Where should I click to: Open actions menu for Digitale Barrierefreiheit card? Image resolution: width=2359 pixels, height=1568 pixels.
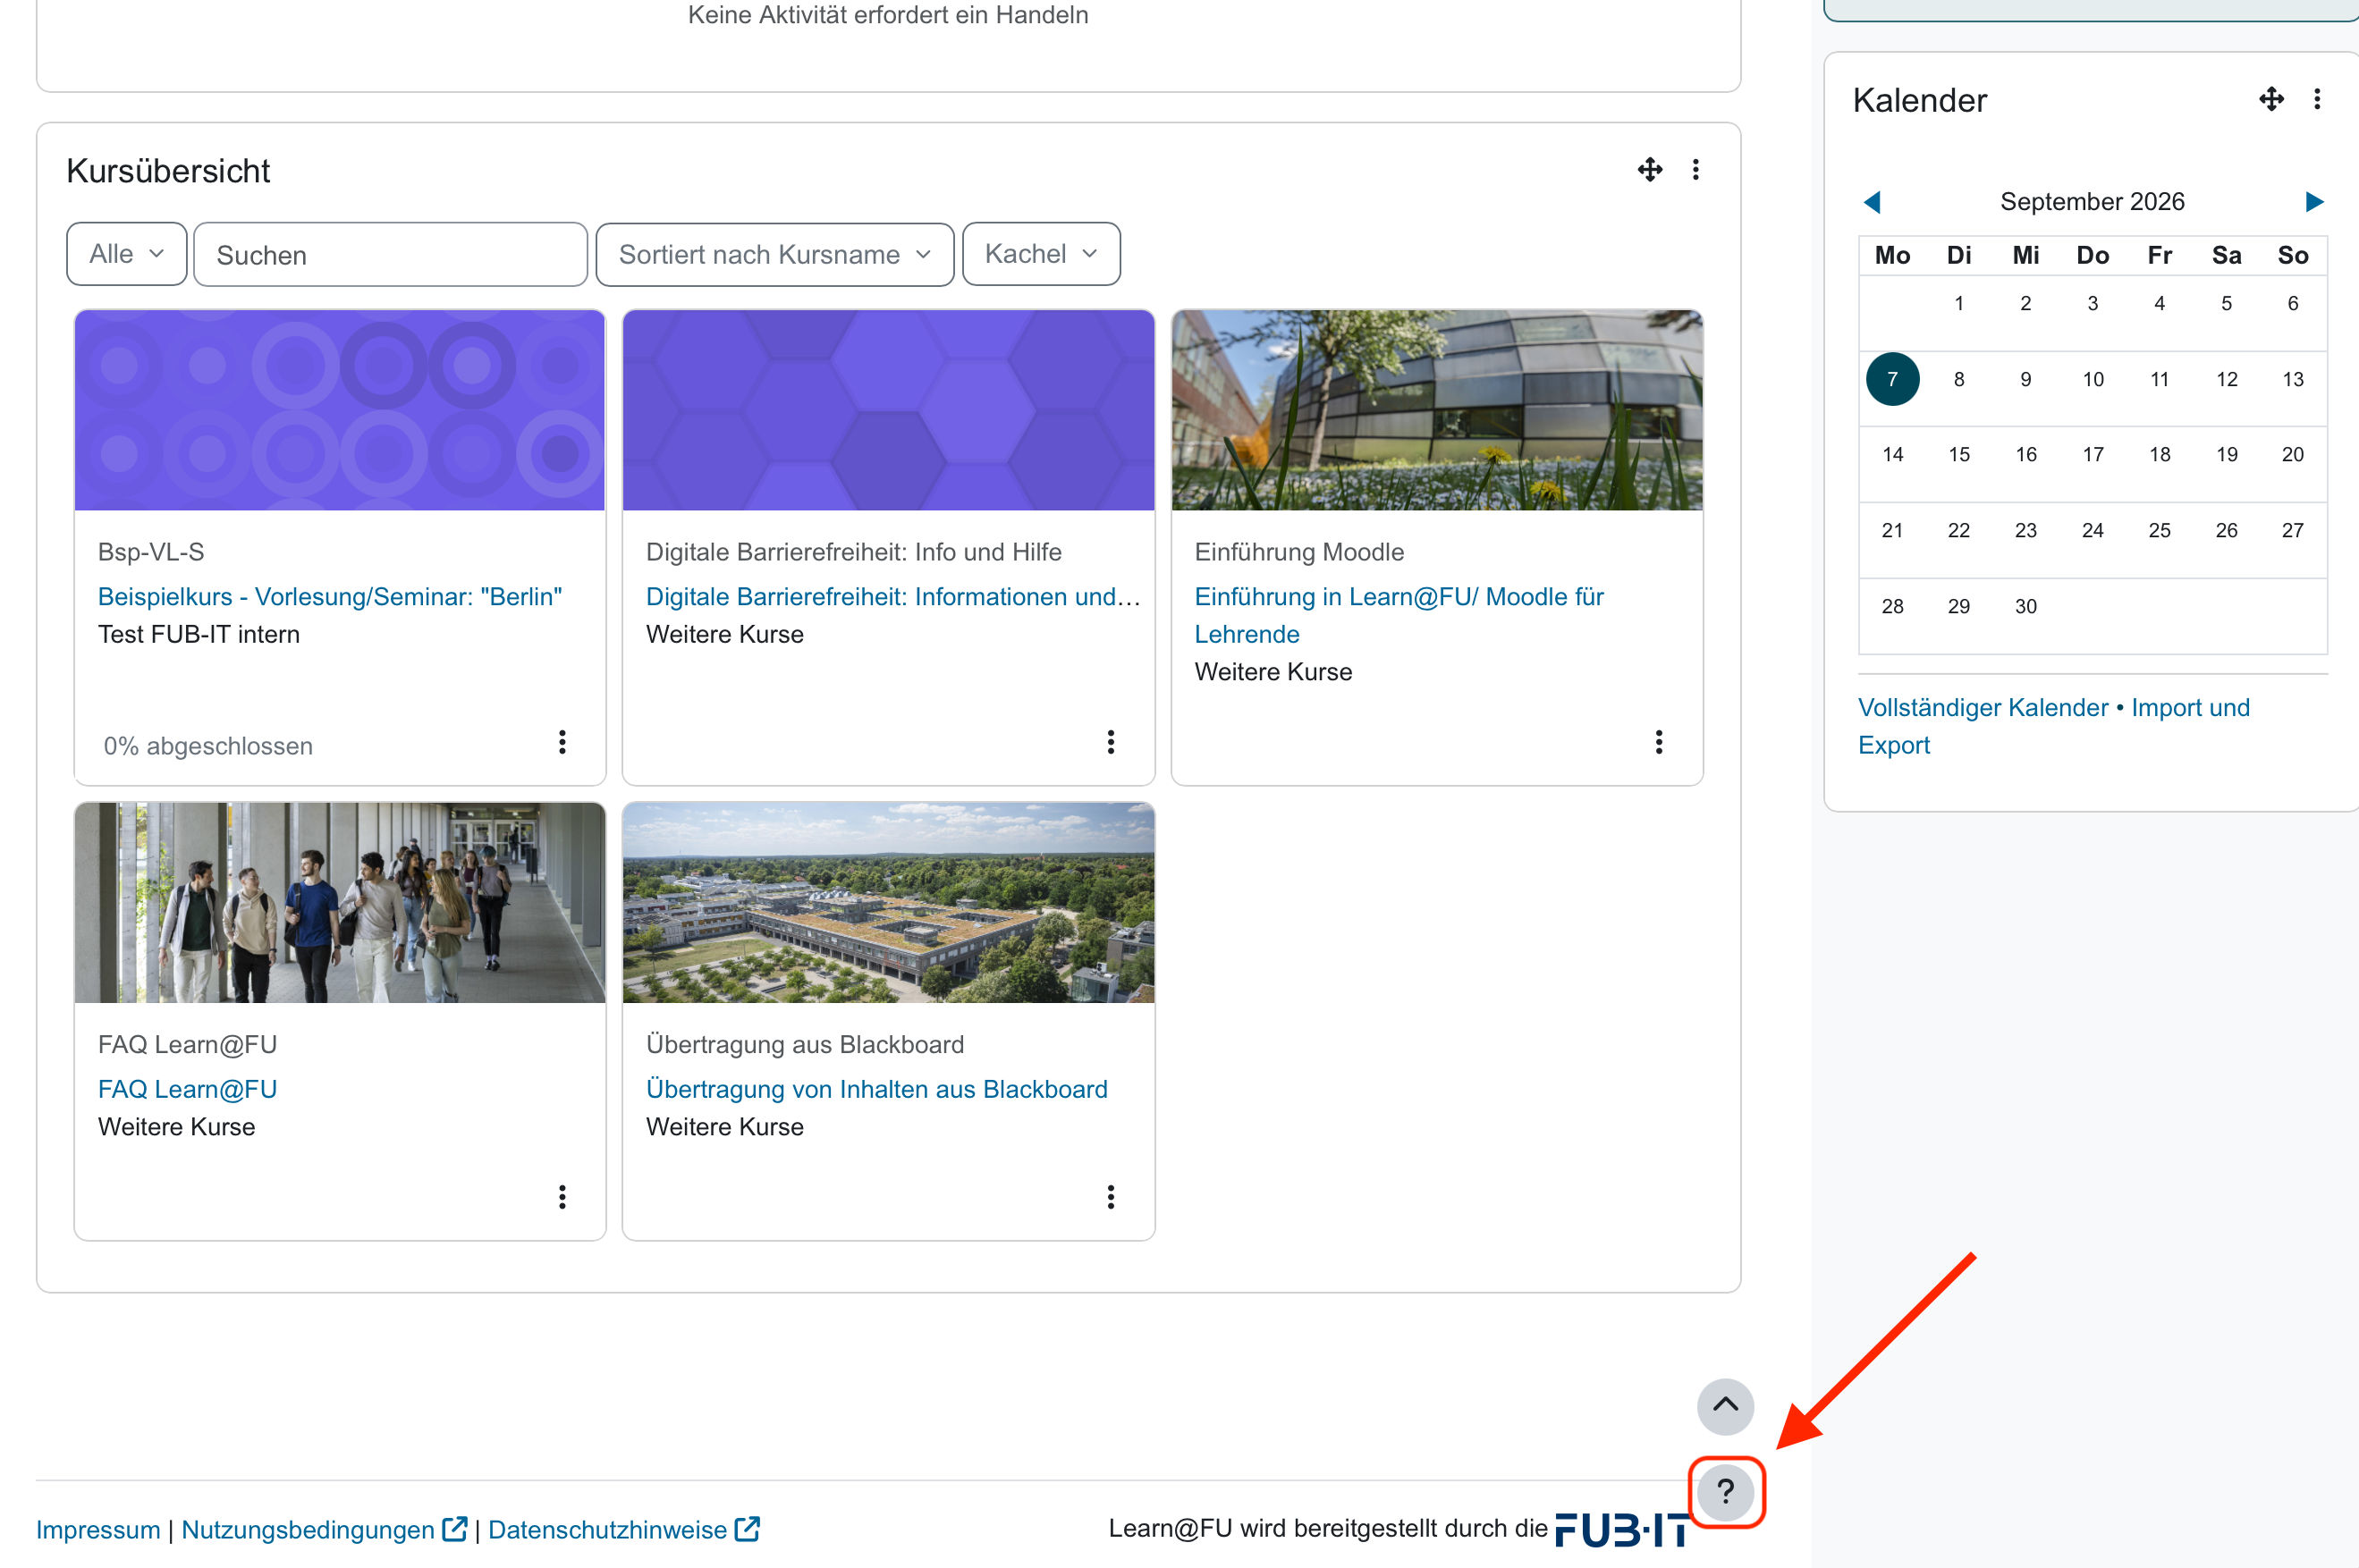[x=1110, y=742]
